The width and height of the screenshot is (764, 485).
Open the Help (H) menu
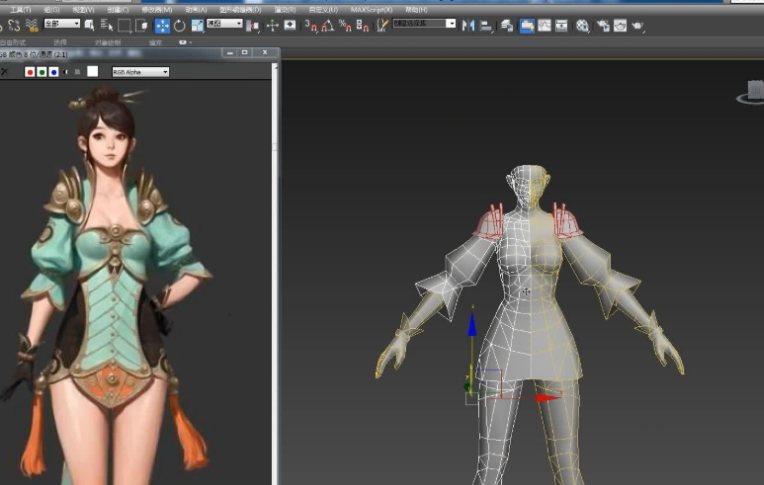pos(416,10)
